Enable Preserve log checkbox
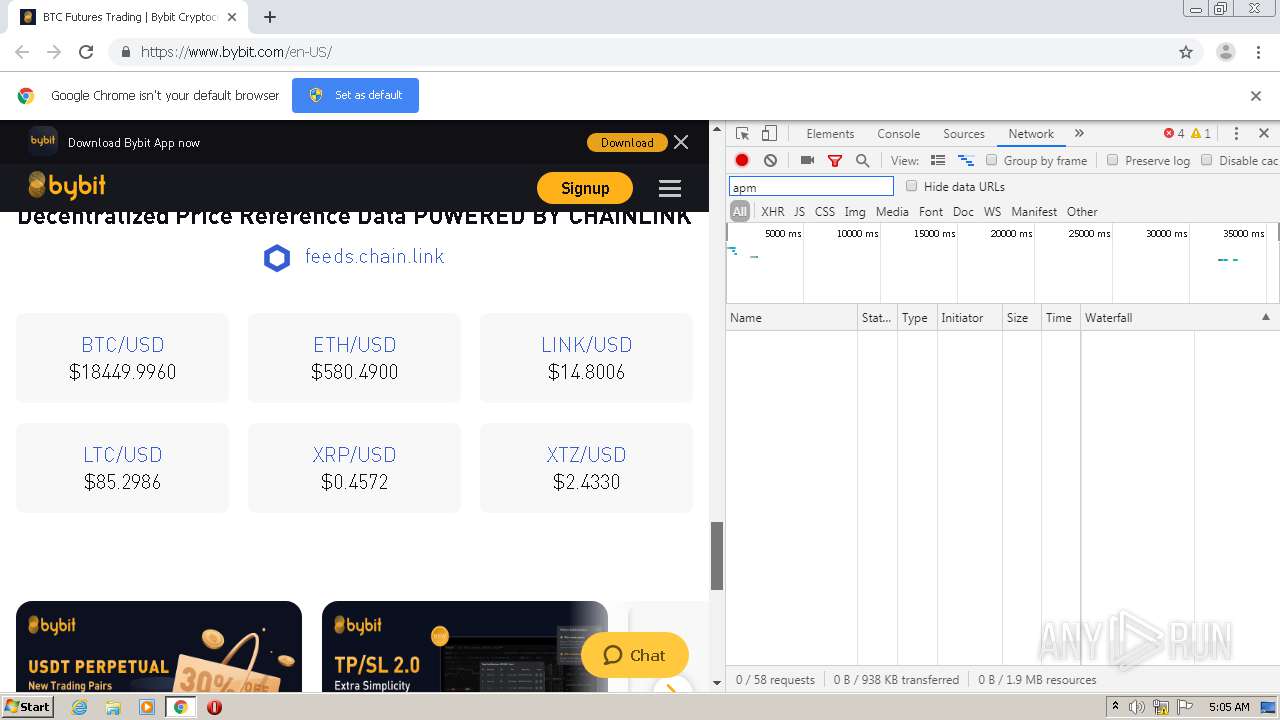The width and height of the screenshot is (1280, 720). (1112, 160)
